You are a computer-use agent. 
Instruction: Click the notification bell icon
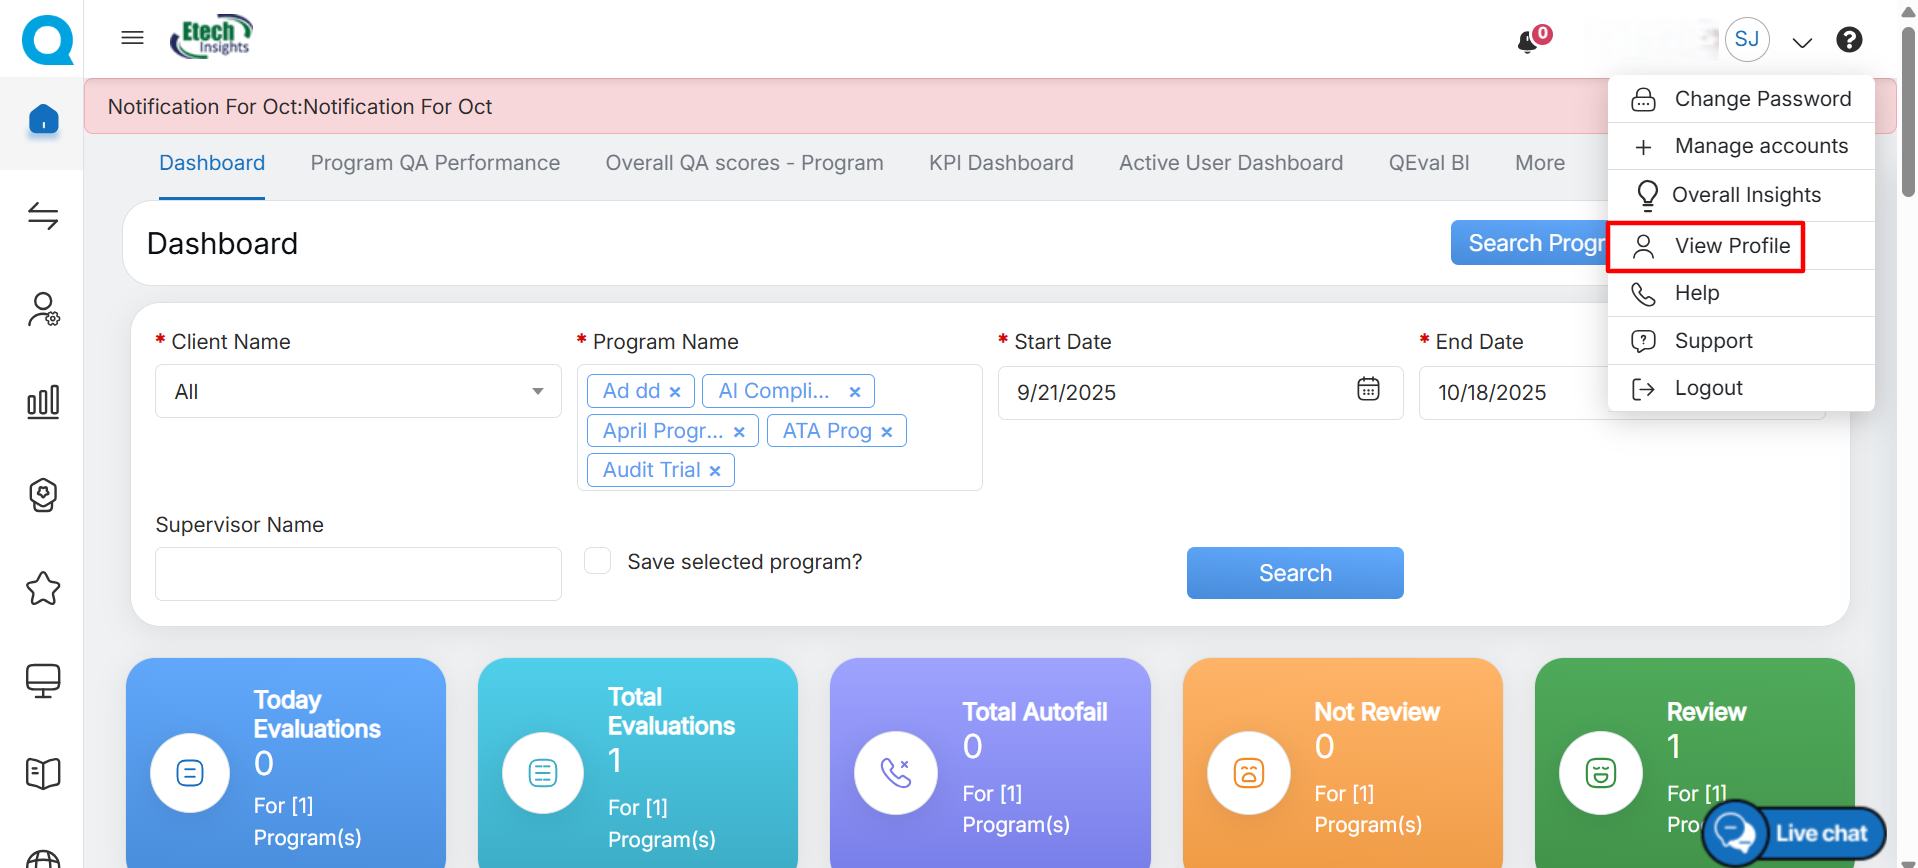tap(1528, 42)
